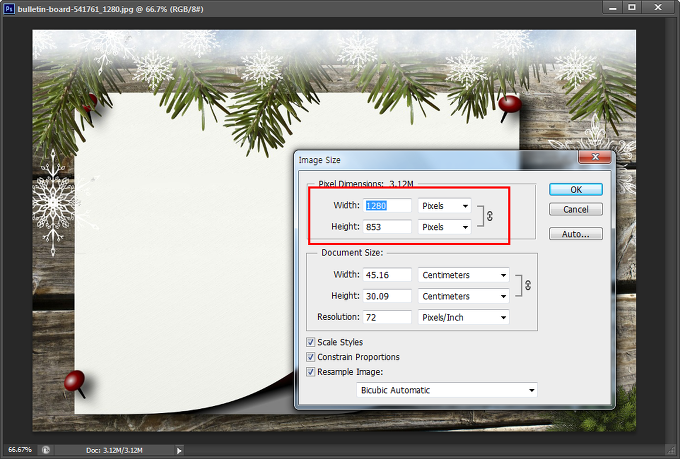Click the Cancel button in Image Size
The image size is (680, 459).
(x=576, y=210)
